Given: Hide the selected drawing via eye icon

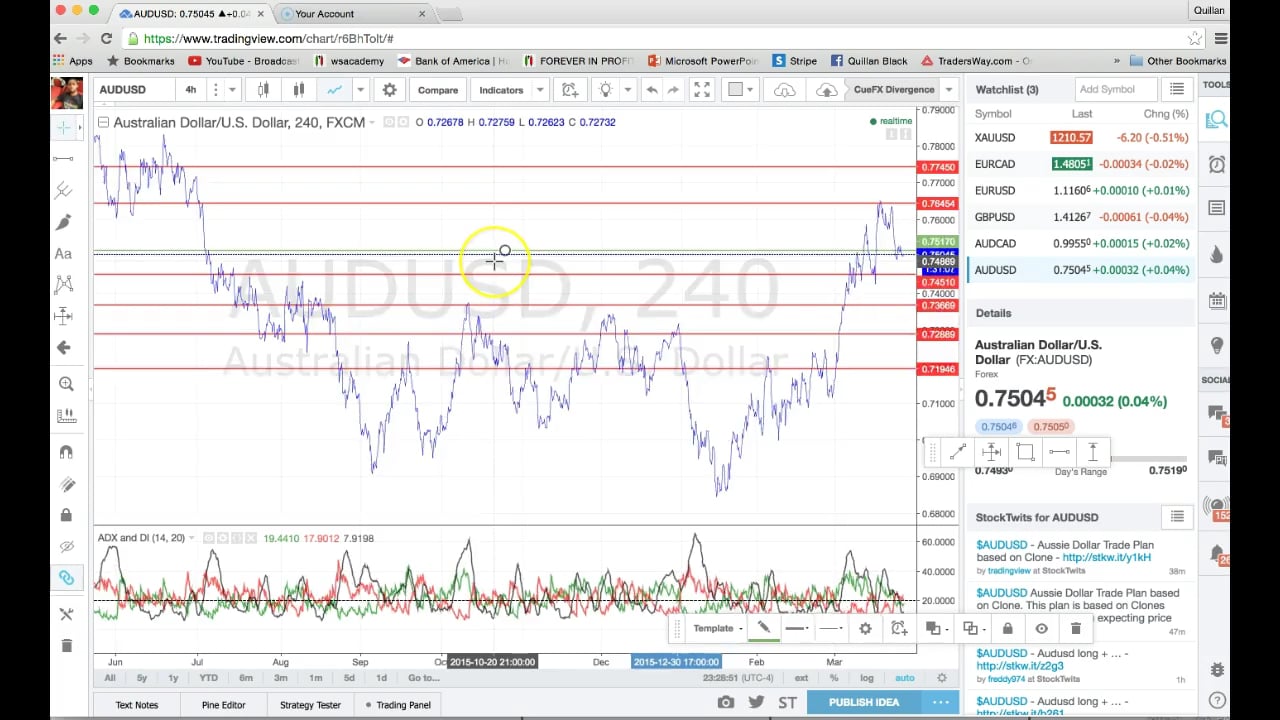Looking at the screenshot, I should [1041, 628].
